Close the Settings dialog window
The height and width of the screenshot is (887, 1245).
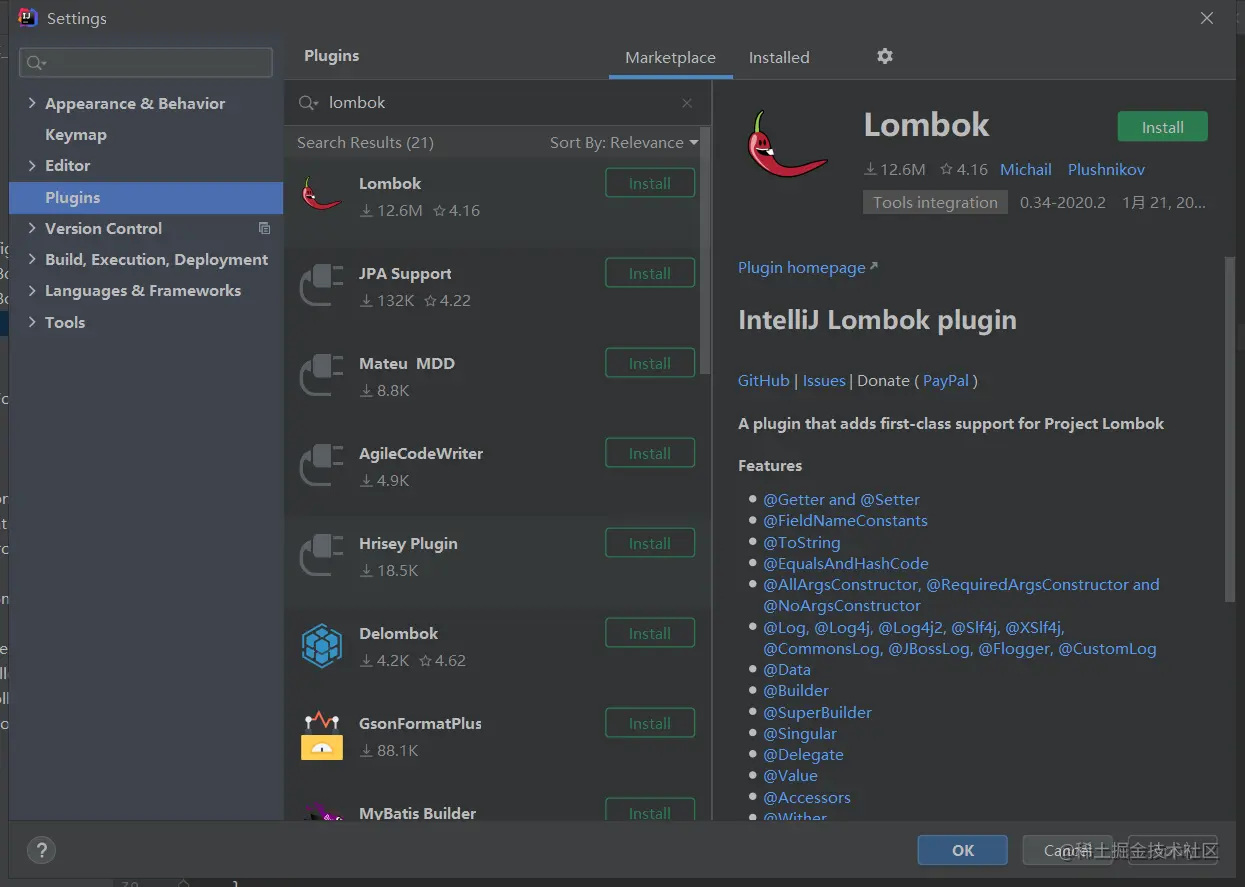[1207, 18]
